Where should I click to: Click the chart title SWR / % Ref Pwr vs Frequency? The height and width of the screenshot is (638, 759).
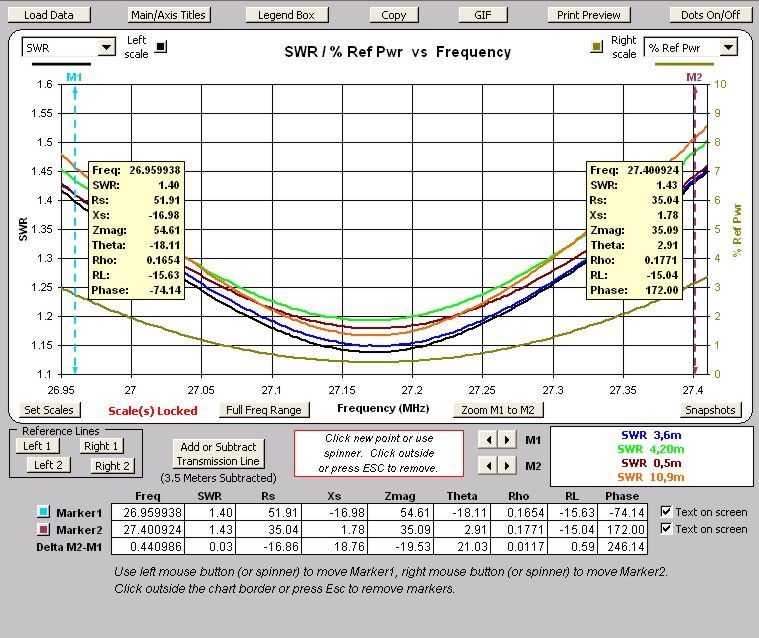click(397, 51)
